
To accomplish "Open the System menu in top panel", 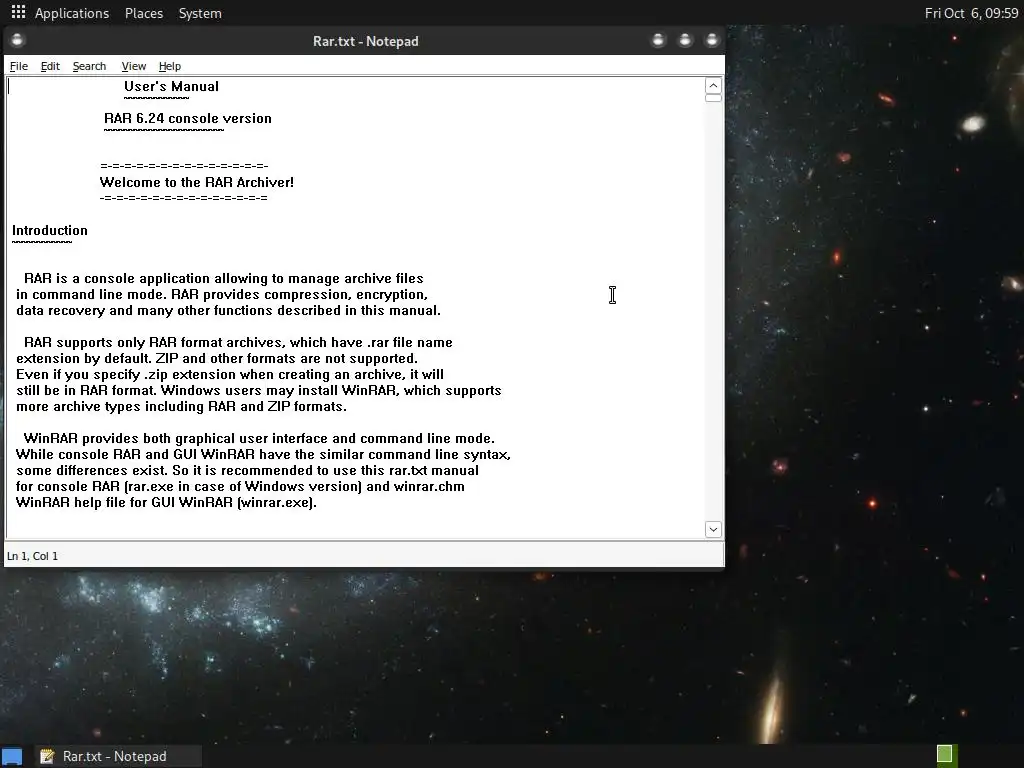I will pyautogui.click(x=200, y=13).
